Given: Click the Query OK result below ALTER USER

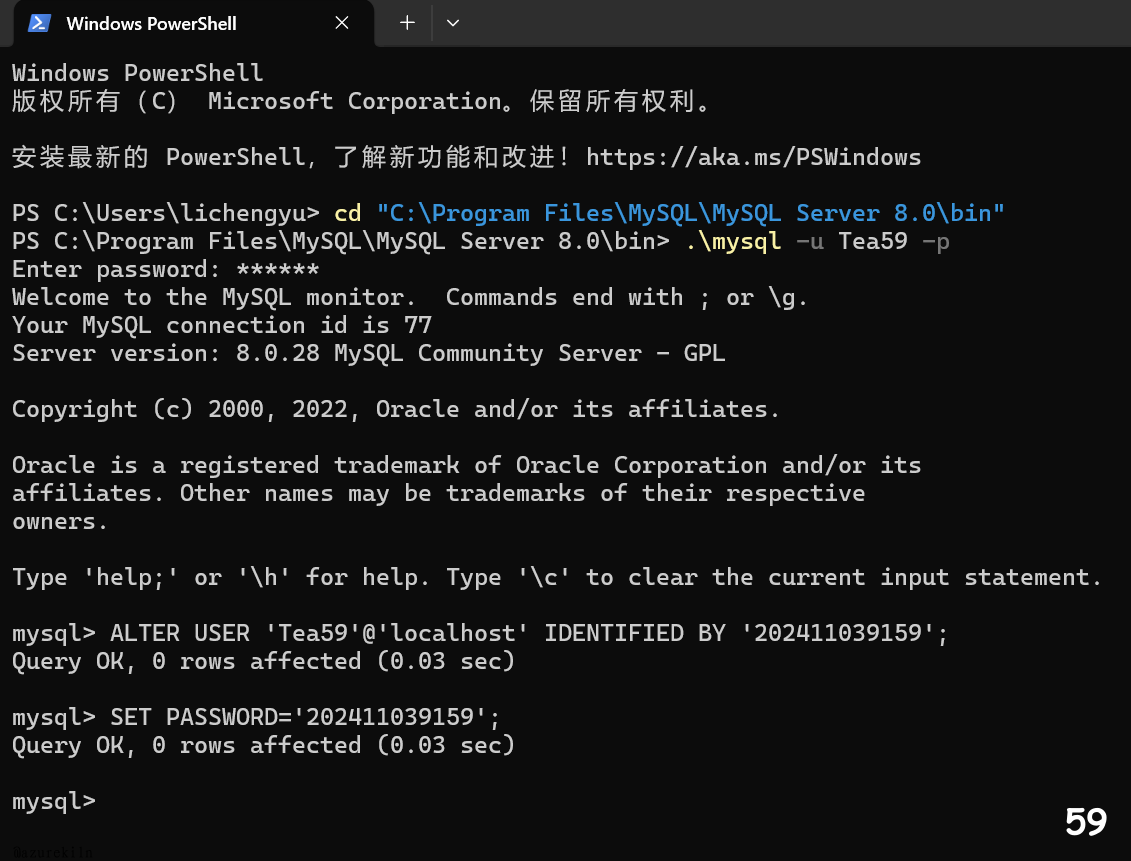Looking at the screenshot, I should (263, 661).
